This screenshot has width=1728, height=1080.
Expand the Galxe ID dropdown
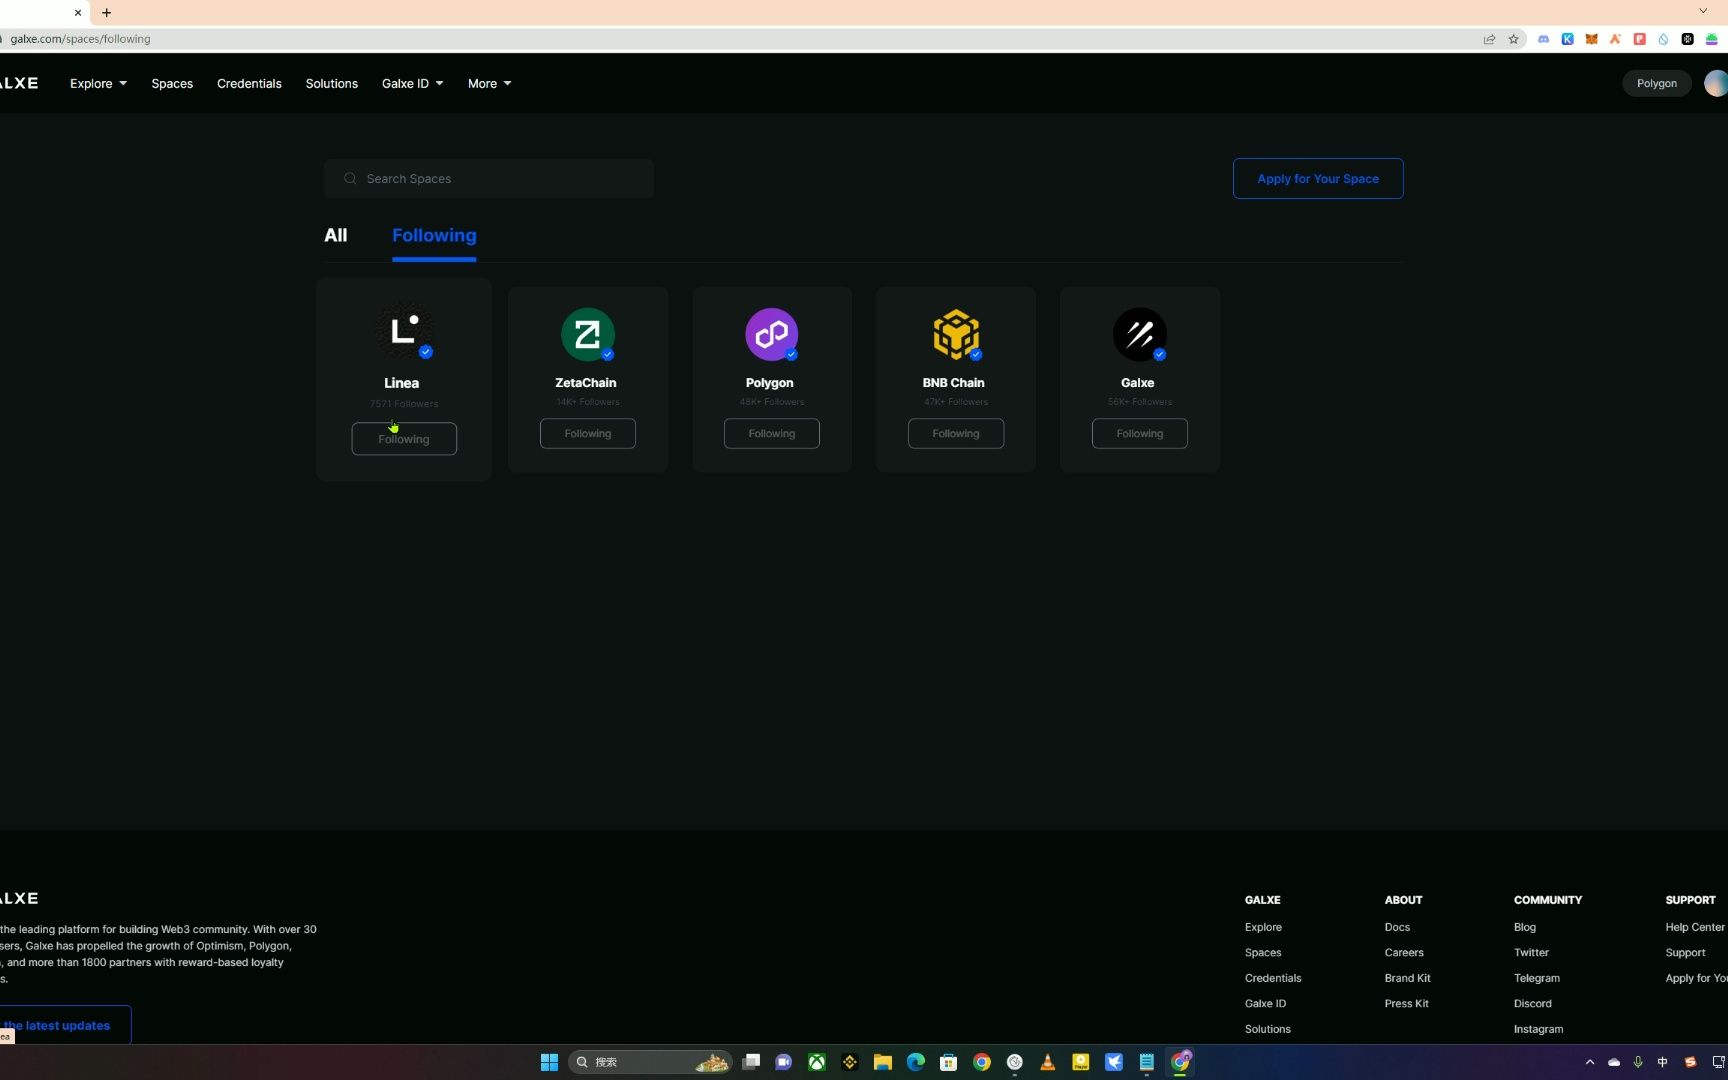coord(412,83)
